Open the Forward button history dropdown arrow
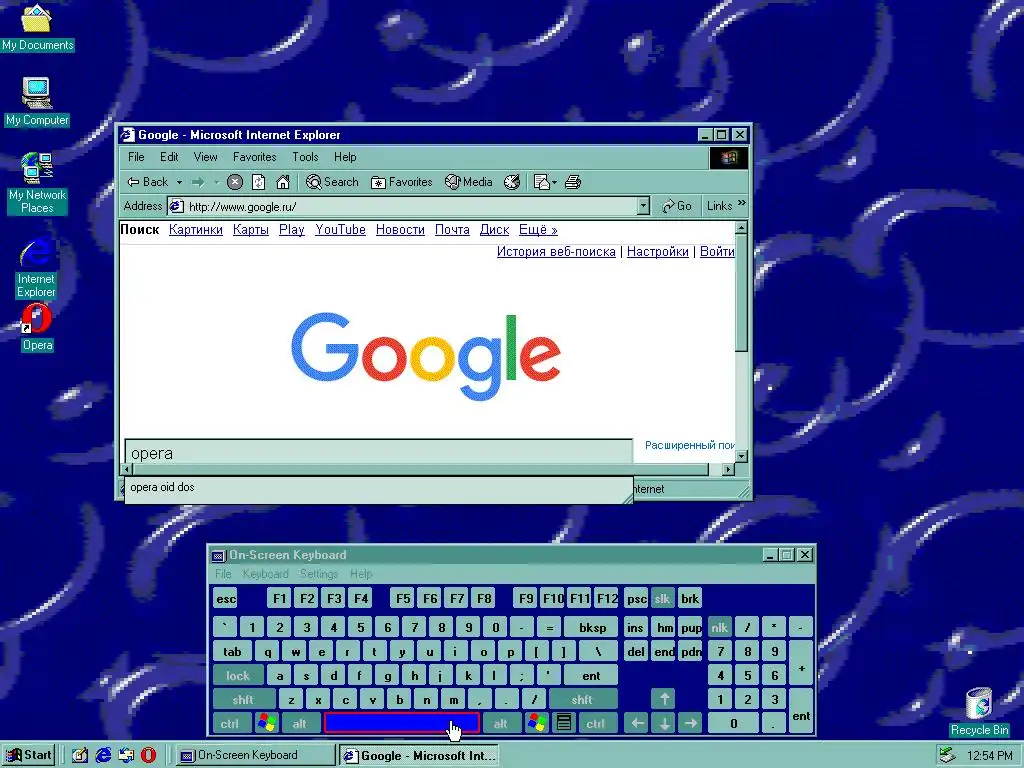This screenshot has height=768, width=1024. coord(216,182)
